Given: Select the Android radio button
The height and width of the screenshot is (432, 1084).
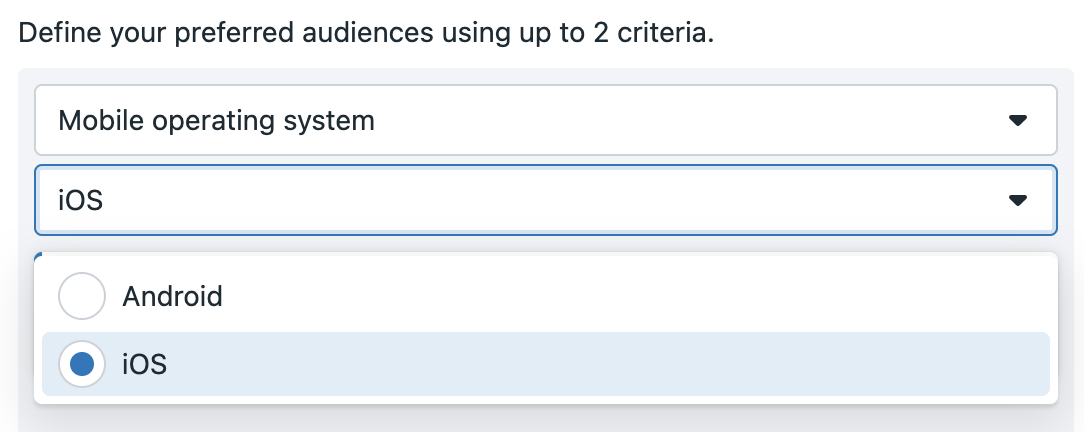Looking at the screenshot, I should (82, 296).
